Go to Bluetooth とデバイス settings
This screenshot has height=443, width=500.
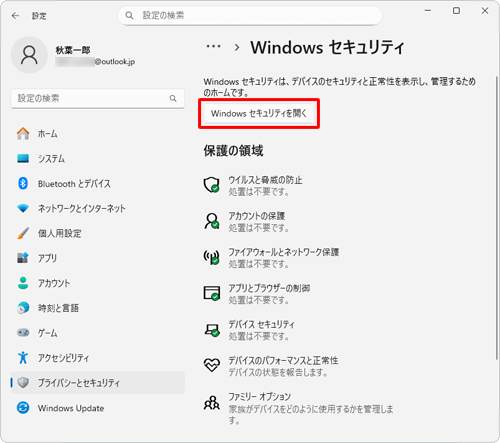(x=98, y=183)
